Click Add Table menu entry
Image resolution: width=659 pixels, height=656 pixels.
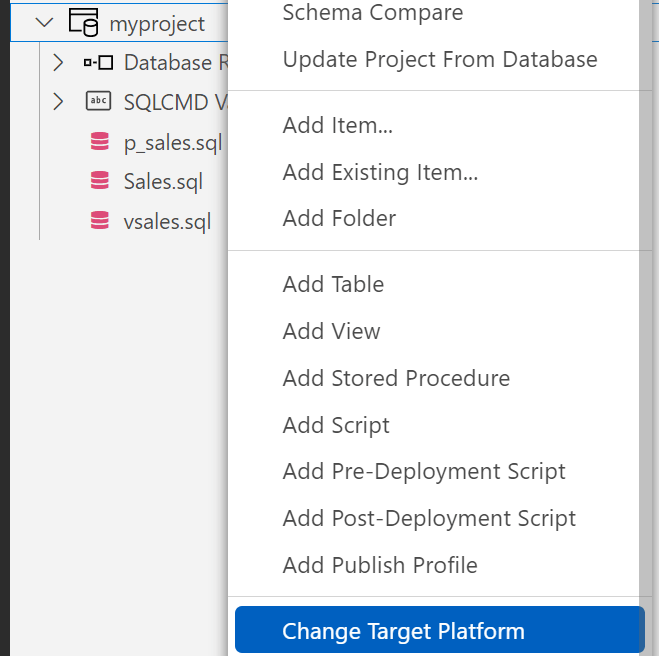333,285
